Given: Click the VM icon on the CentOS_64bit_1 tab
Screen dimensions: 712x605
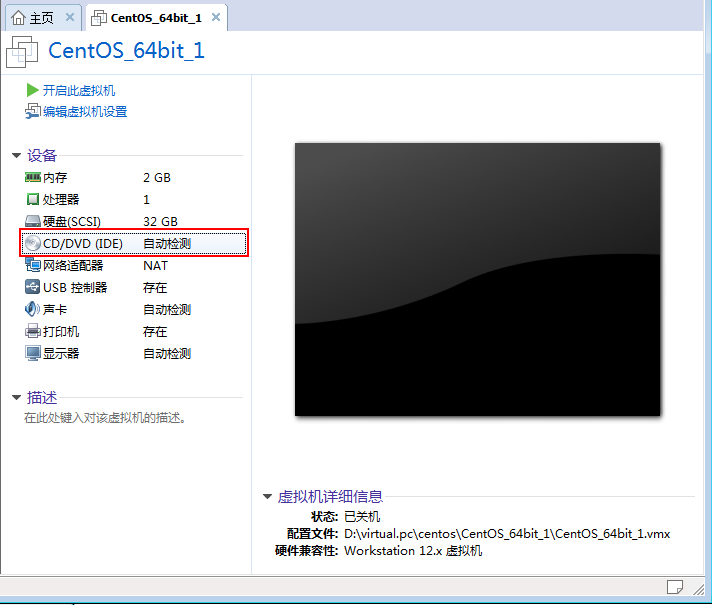Looking at the screenshot, I should pos(99,18).
